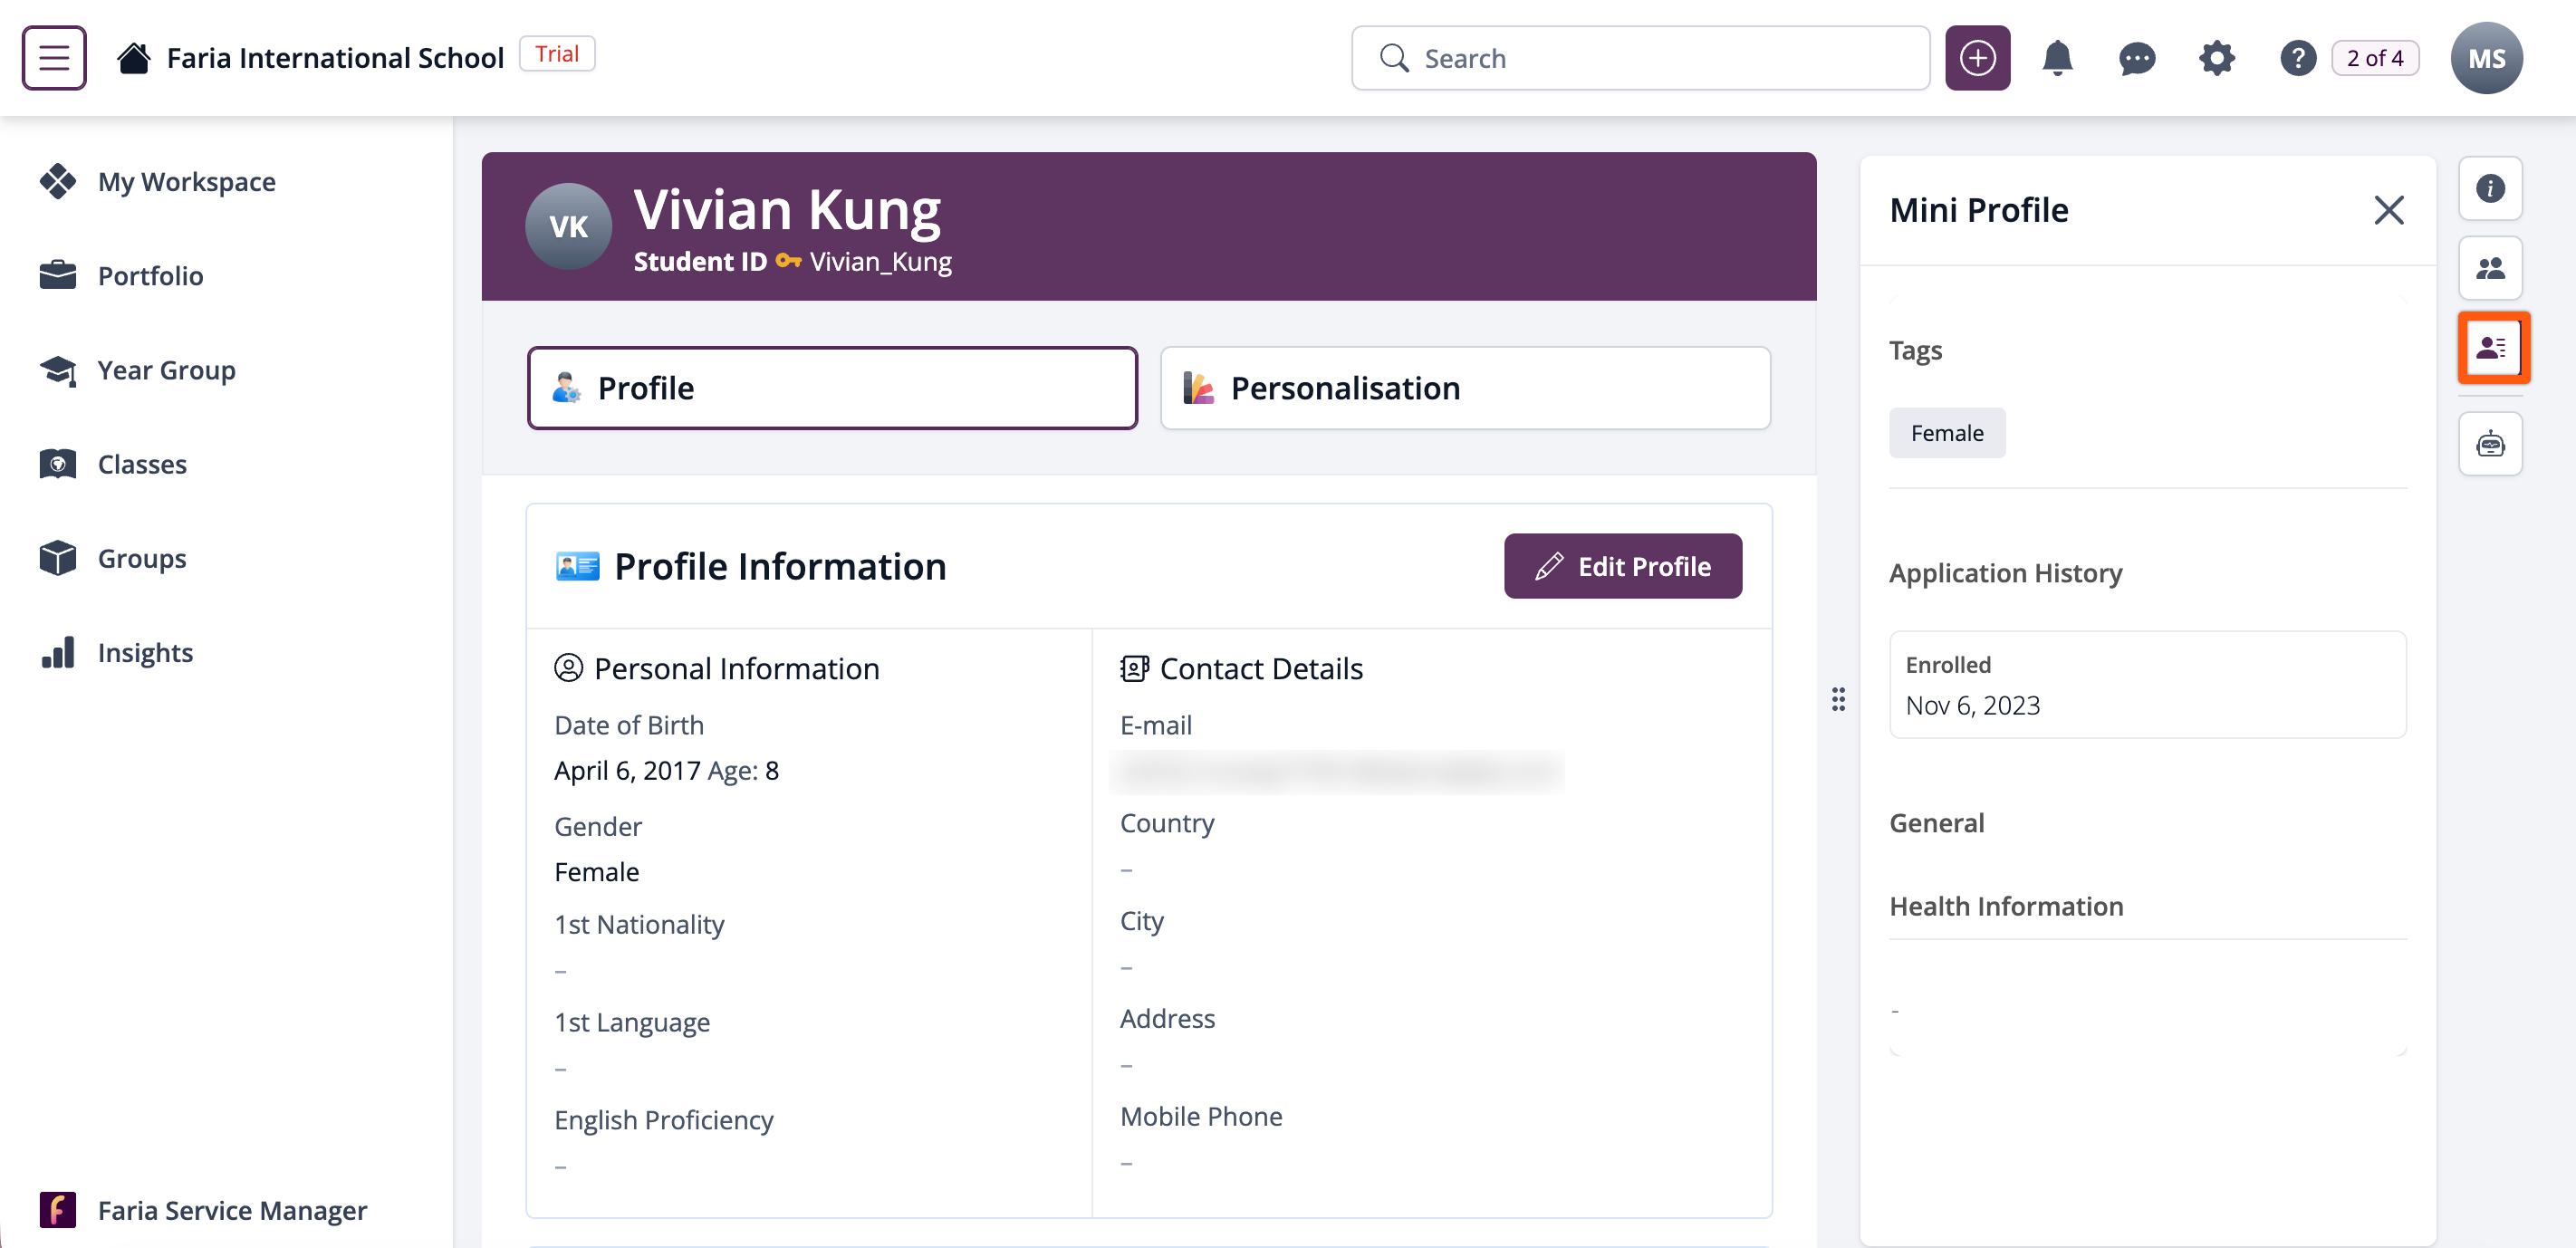Viewport: 2576px width, 1248px height.
Task: Switch to the Personalisation tab
Action: click(x=1464, y=388)
